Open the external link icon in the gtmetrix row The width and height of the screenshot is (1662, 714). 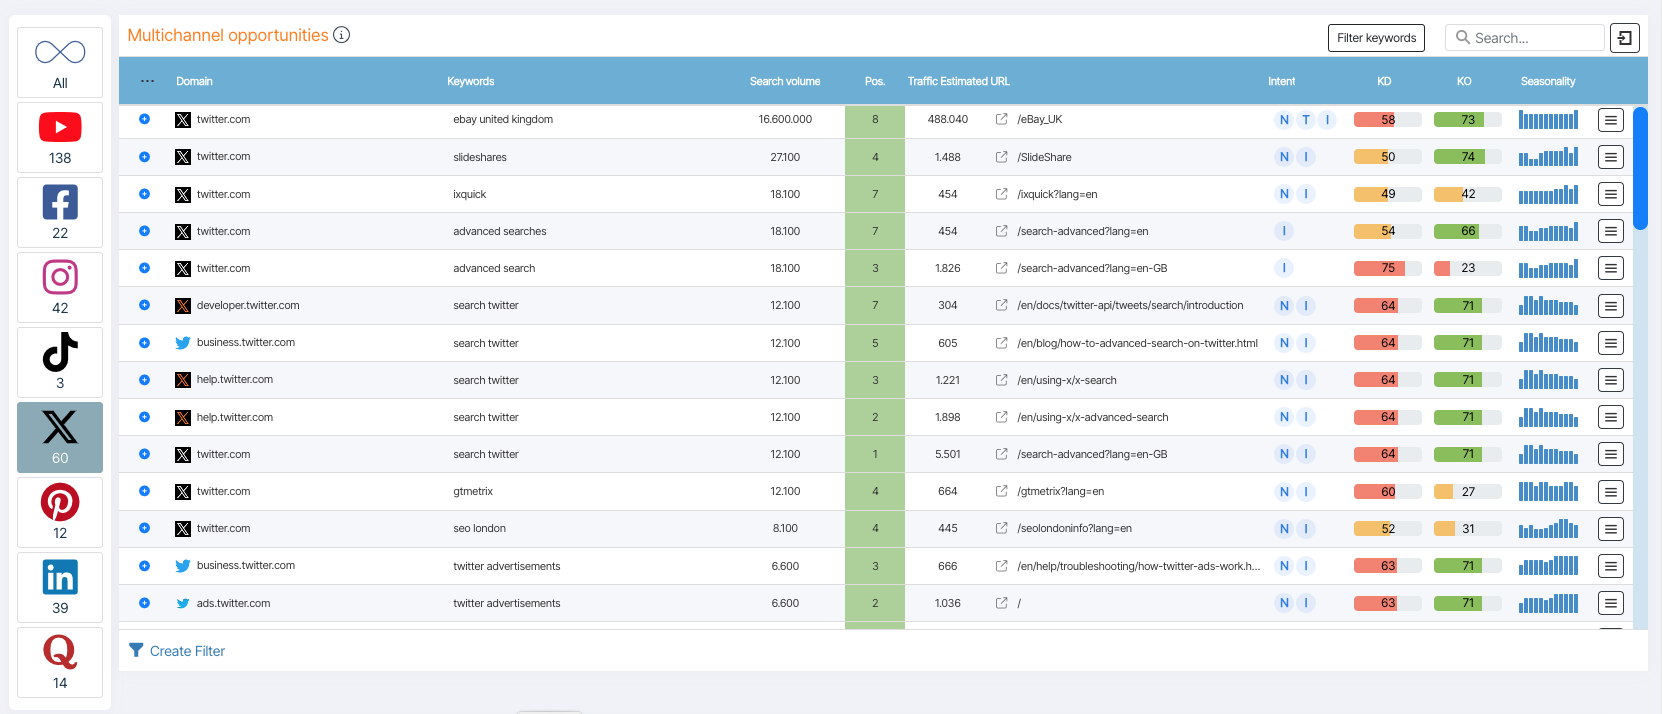click(x=1001, y=491)
